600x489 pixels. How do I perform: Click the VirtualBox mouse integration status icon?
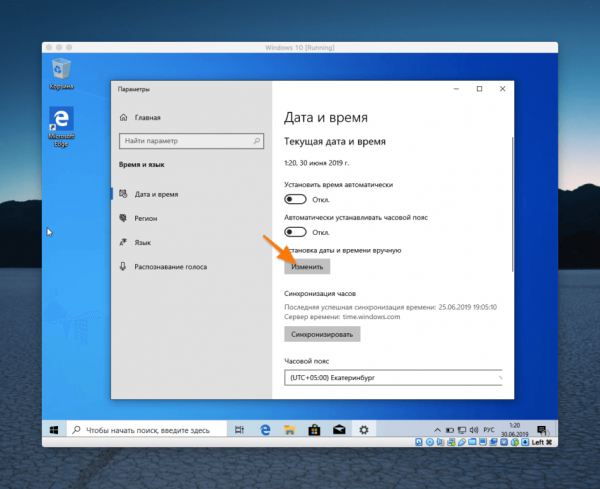click(515, 442)
